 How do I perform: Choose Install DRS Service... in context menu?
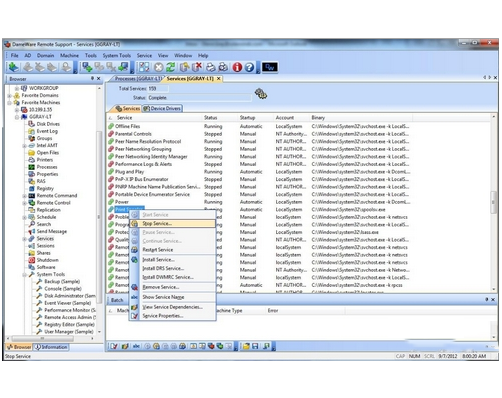tap(173, 268)
